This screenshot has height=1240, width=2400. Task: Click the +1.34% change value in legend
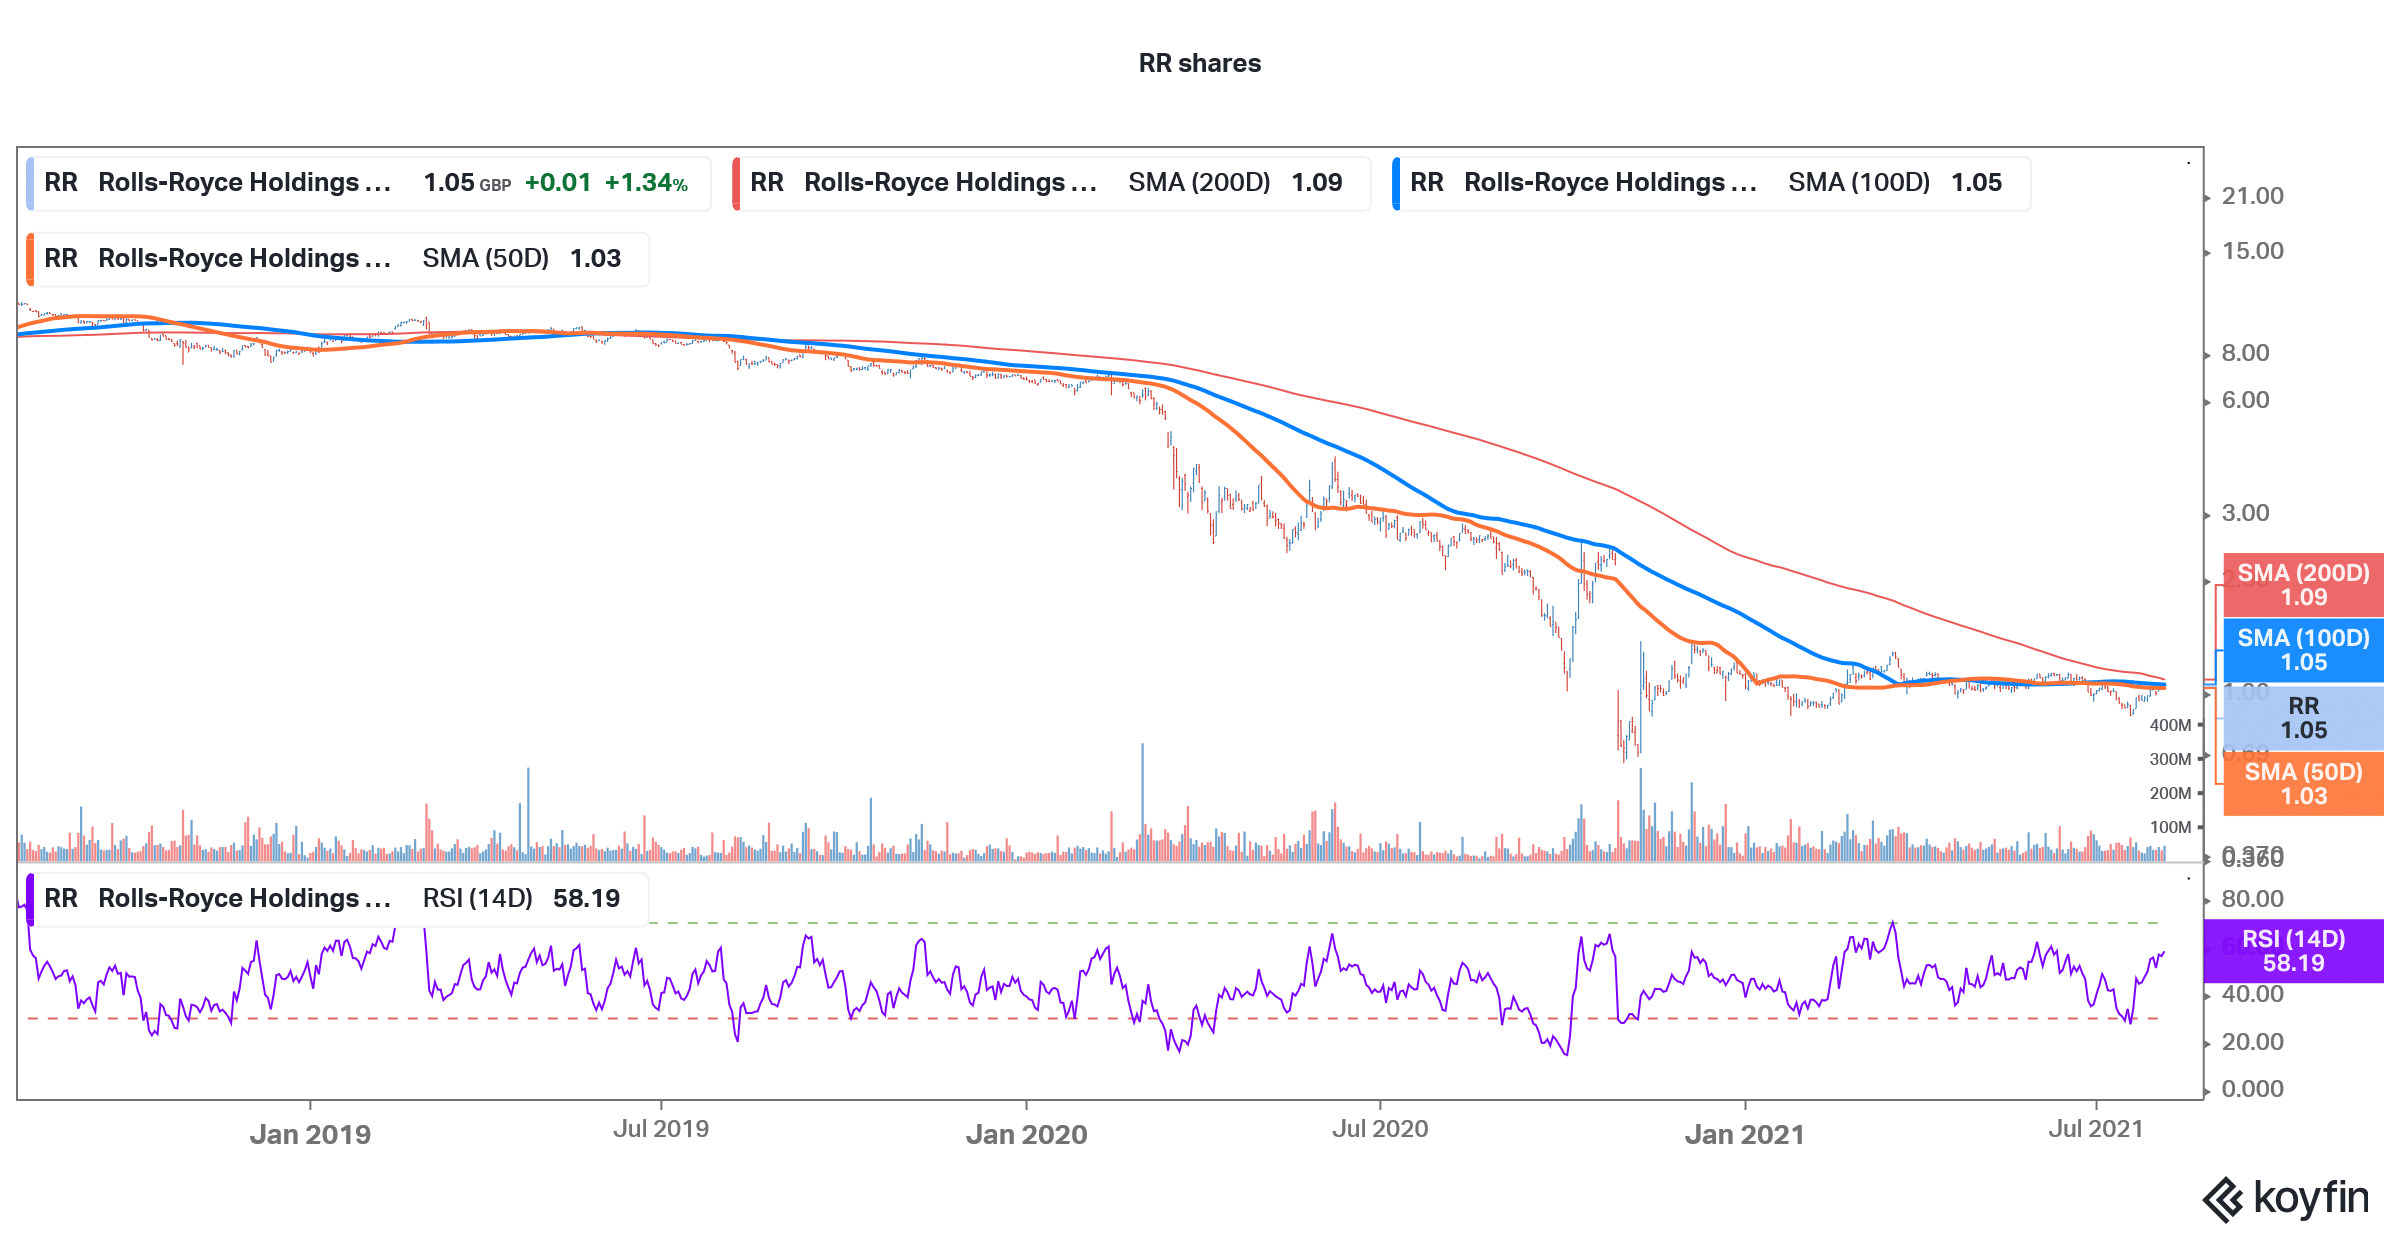tap(646, 183)
